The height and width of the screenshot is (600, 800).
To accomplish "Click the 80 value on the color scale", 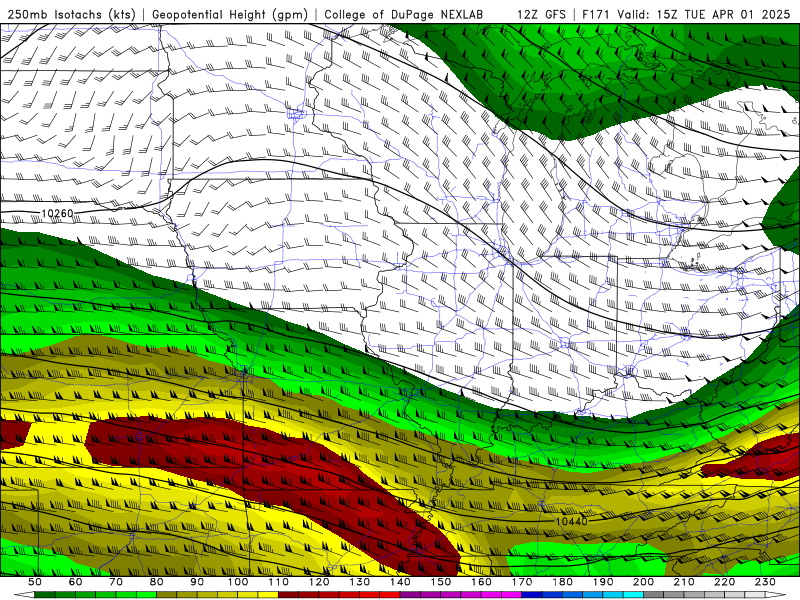I will tap(157, 582).
